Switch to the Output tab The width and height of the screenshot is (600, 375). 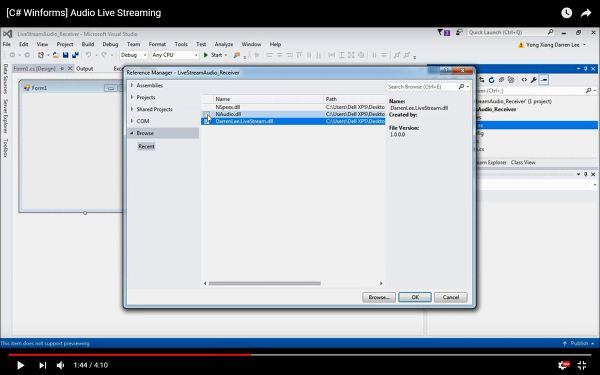click(85, 69)
